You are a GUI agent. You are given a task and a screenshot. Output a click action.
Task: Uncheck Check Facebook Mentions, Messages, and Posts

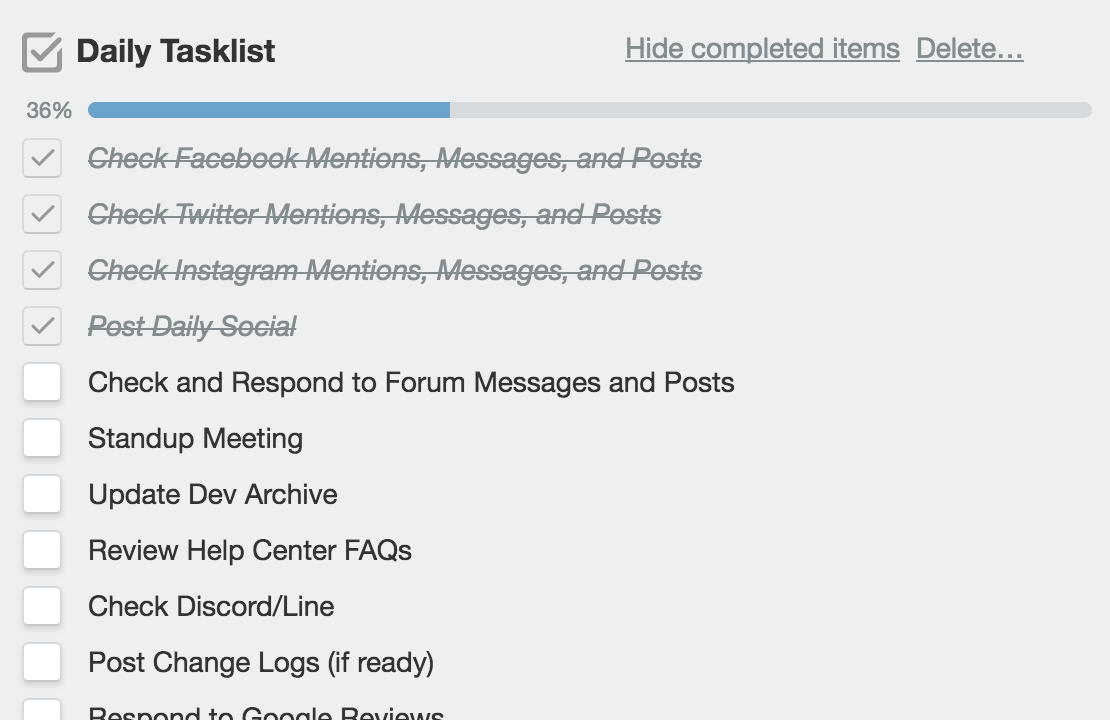tap(42, 158)
